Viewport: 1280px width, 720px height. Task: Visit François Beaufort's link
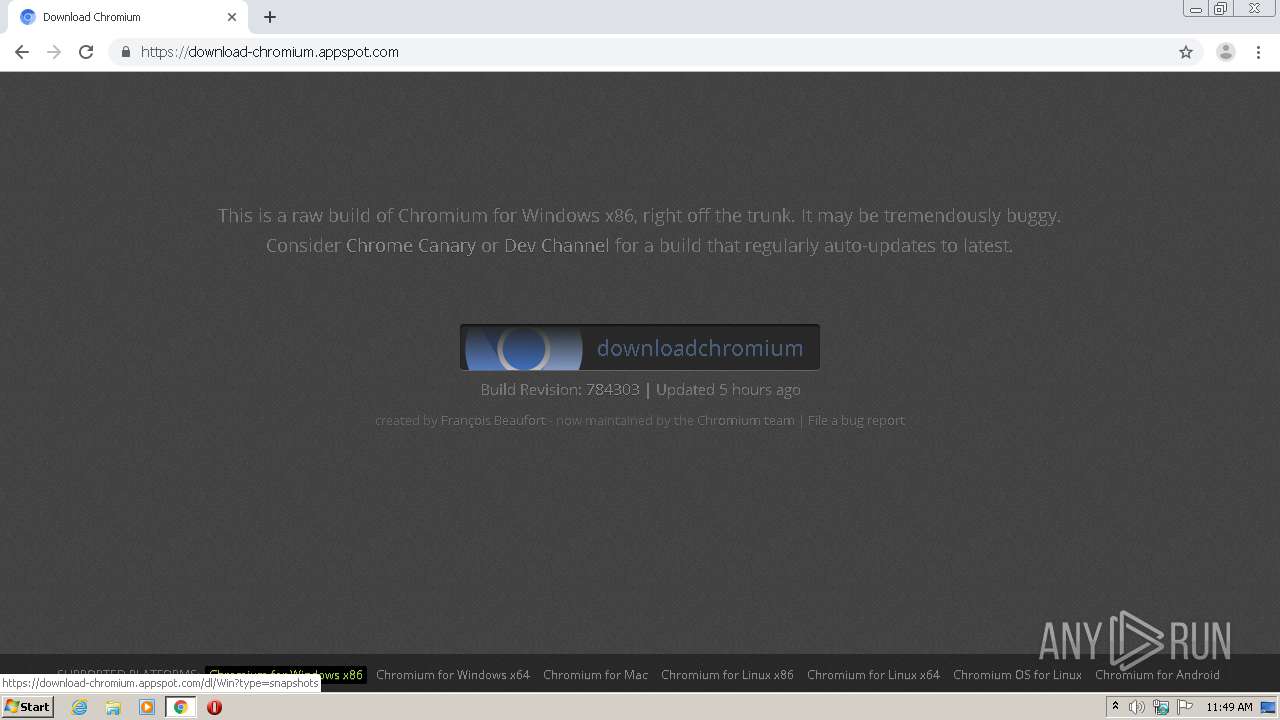point(493,420)
